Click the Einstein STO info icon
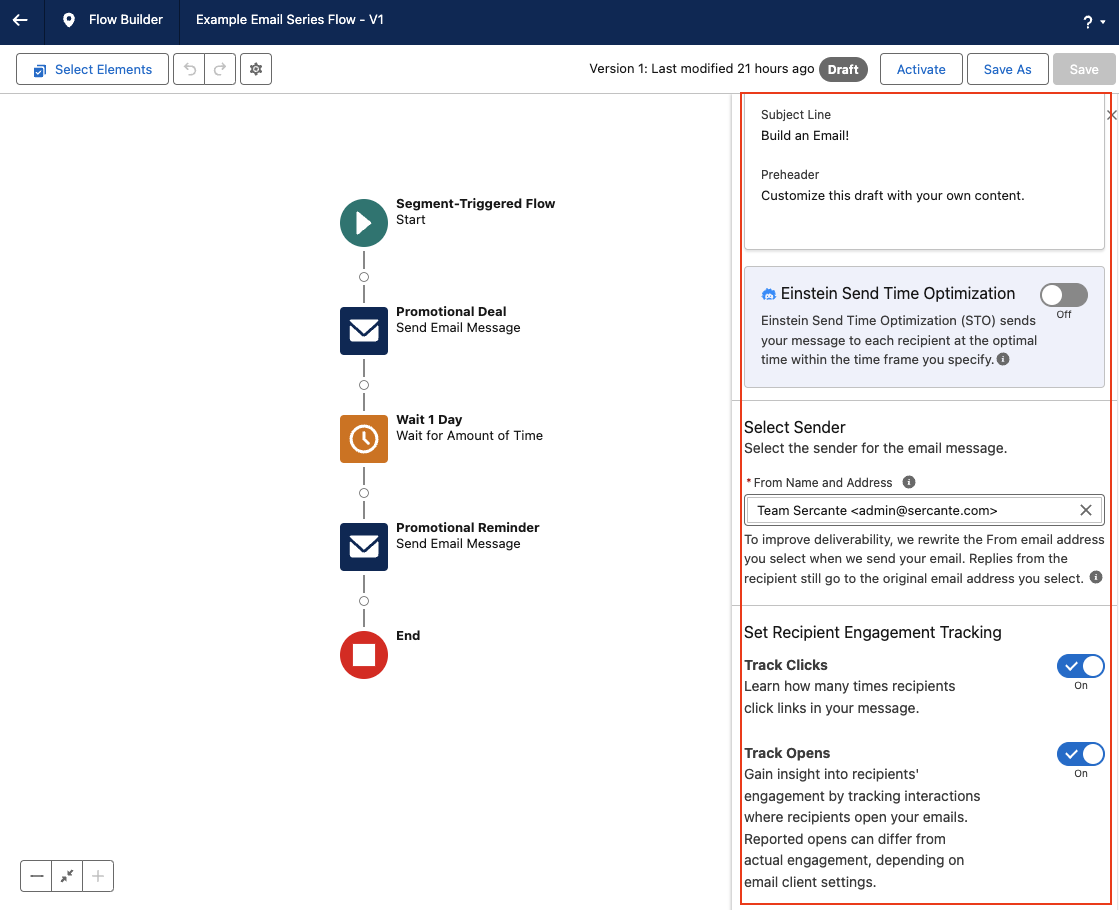This screenshot has width=1119, height=910. [1003, 359]
